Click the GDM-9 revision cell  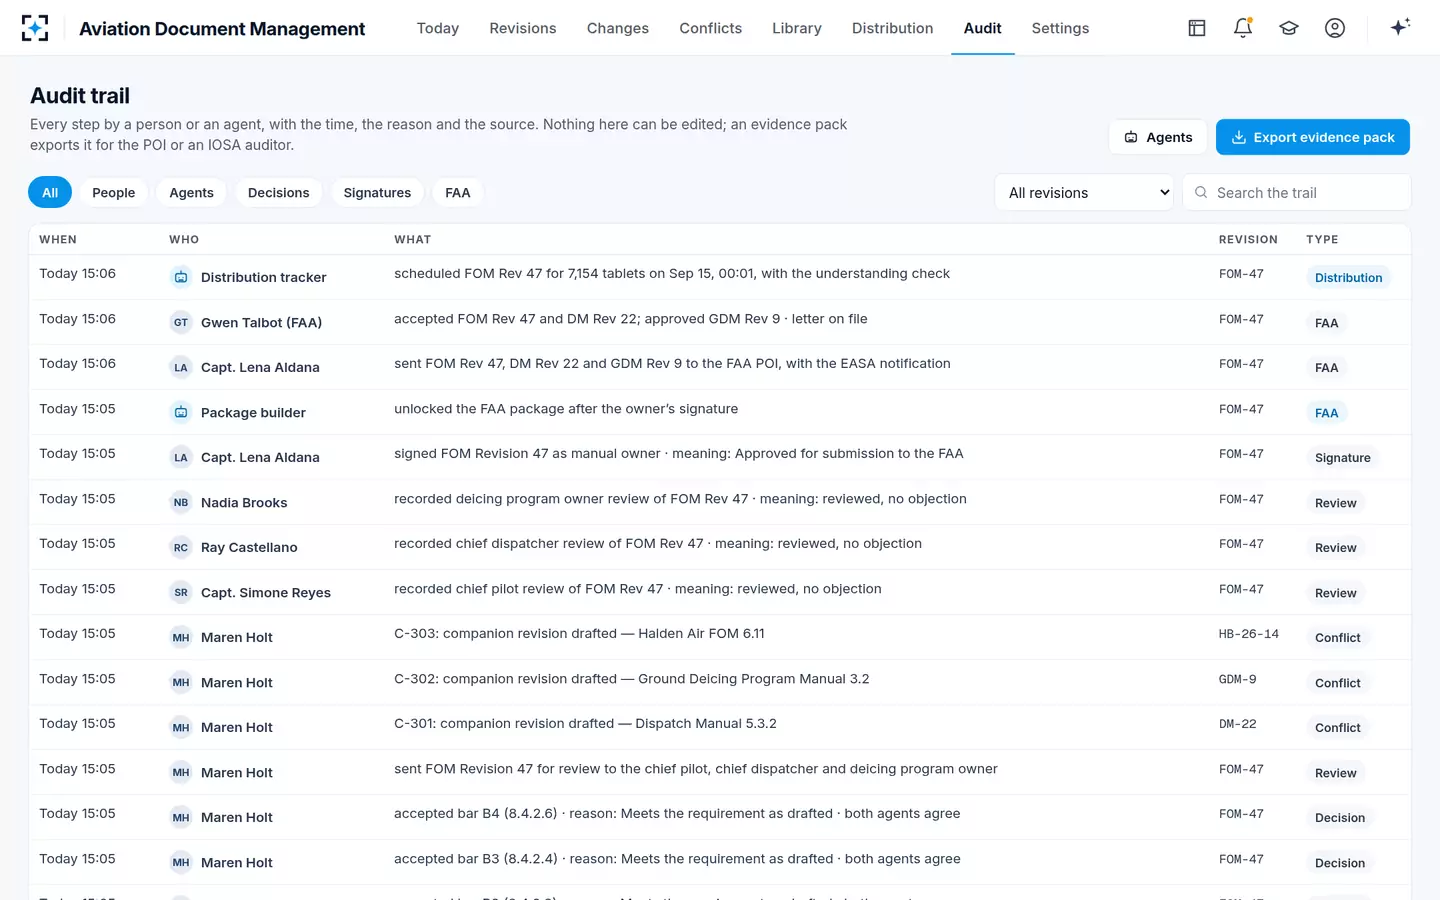pos(1238,679)
